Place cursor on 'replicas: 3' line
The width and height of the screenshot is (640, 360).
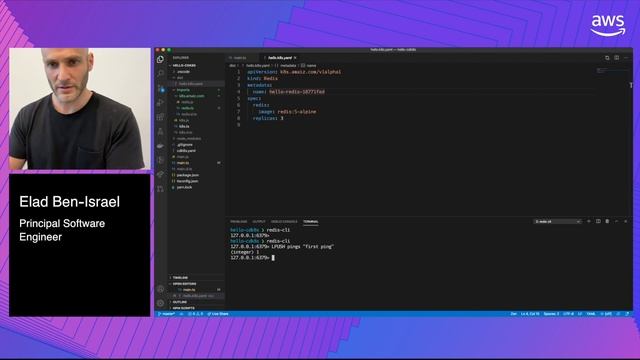[268, 118]
